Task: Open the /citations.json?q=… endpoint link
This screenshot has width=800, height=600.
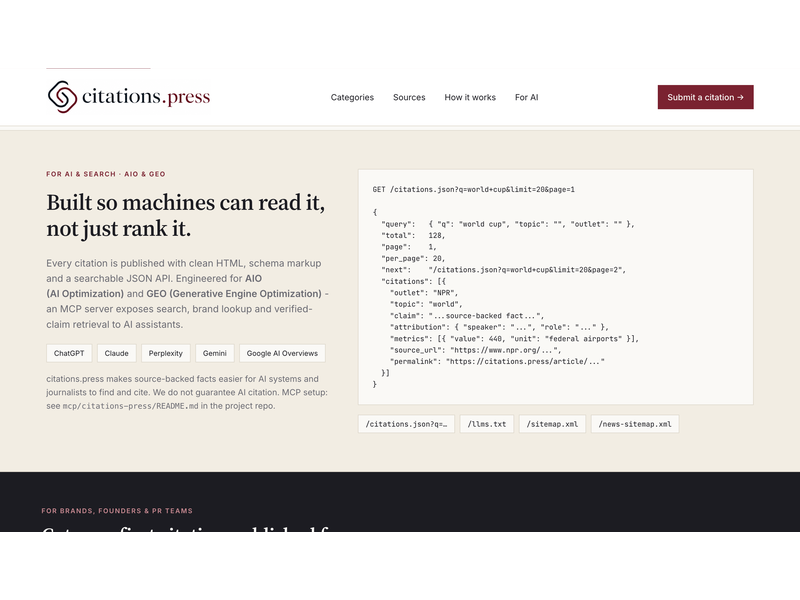Action: pyautogui.click(x=406, y=424)
